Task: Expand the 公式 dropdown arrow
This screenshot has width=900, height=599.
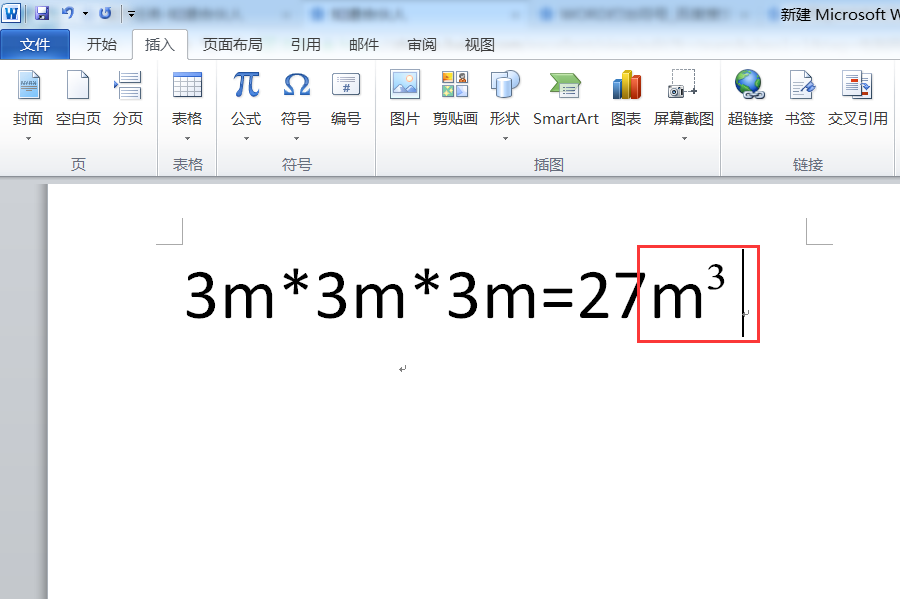Action: click(x=246, y=138)
